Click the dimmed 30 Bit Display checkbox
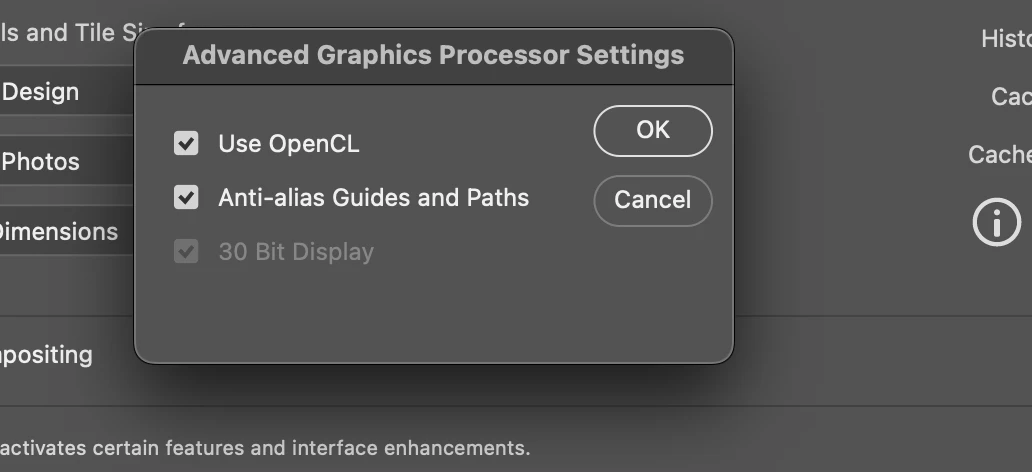The image size is (1032, 472). 186,251
